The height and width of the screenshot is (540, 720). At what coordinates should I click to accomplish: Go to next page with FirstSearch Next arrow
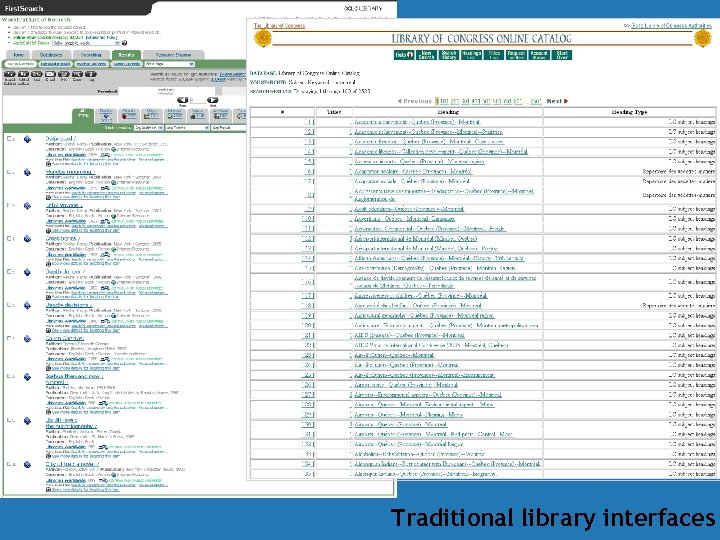(x=213, y=100)
